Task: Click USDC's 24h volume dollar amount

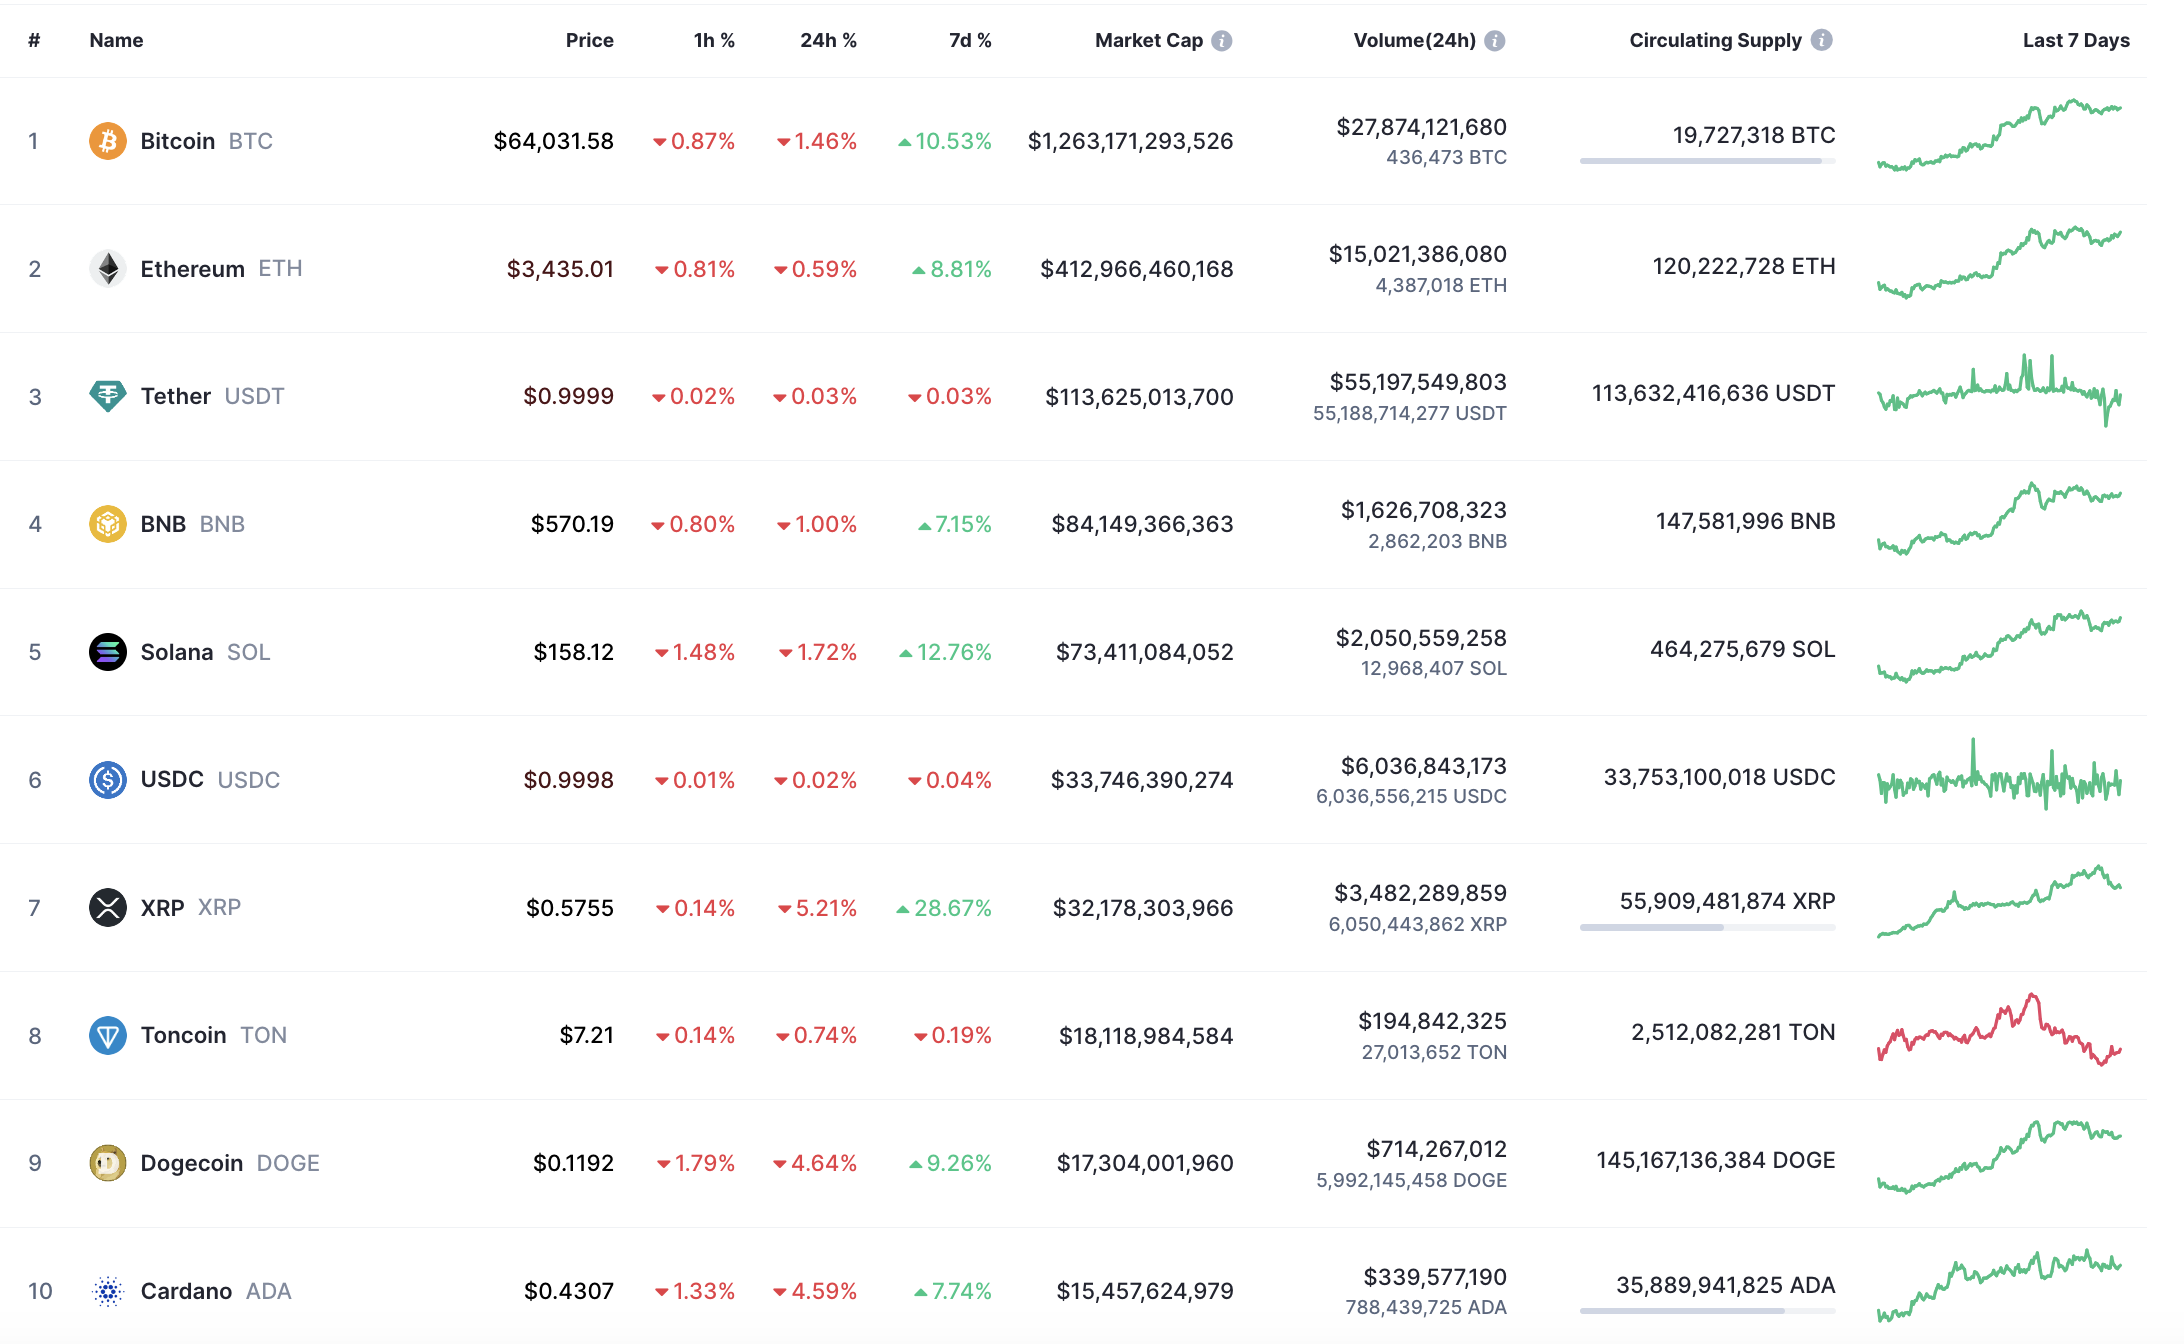Action: point(1423,766)
